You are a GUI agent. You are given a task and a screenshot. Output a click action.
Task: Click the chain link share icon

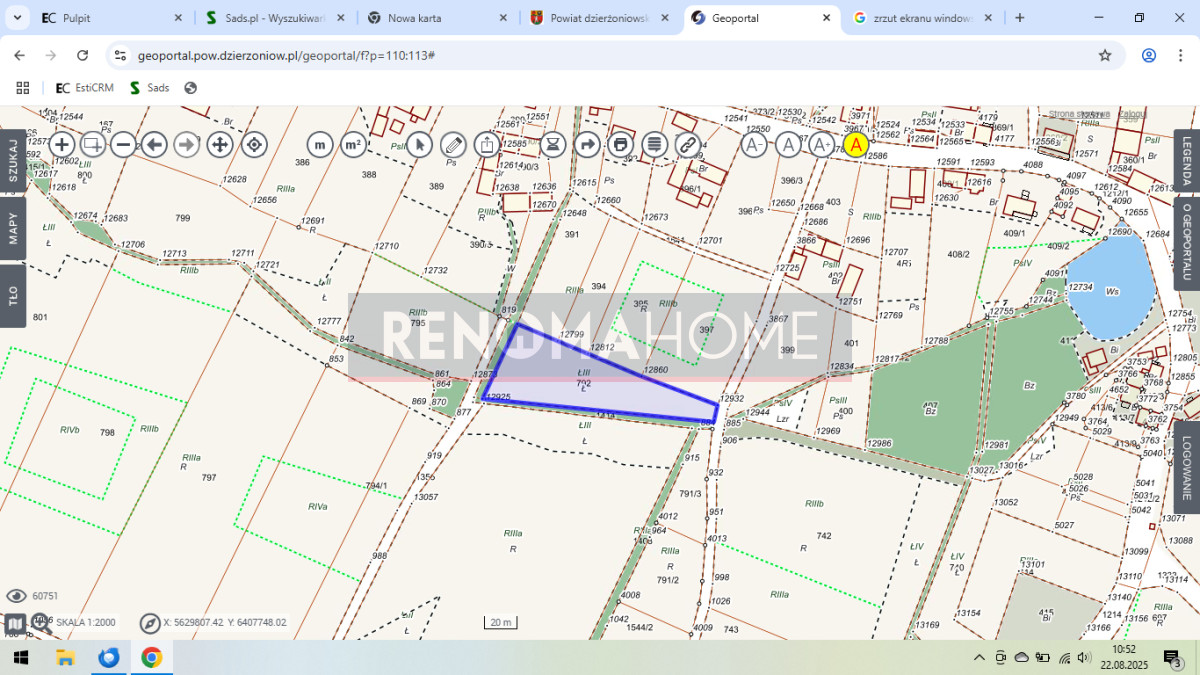point(687,145)
